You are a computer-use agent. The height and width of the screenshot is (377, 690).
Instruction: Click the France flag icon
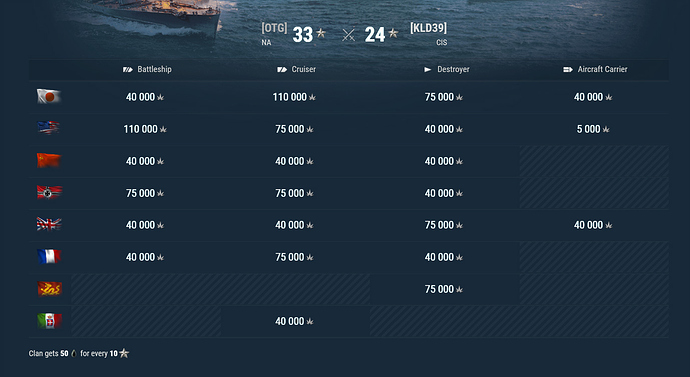49,256
